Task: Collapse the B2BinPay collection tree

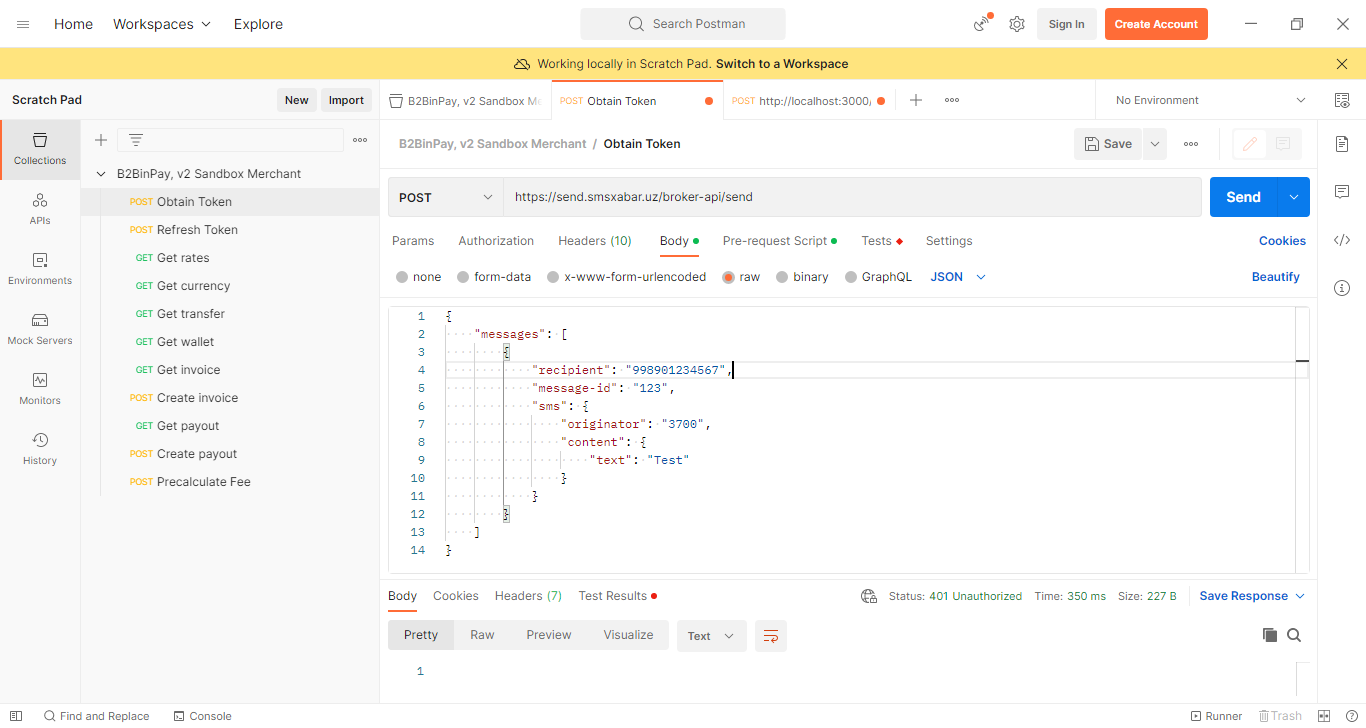Action: pyautogui.click(x=100, y=174)
